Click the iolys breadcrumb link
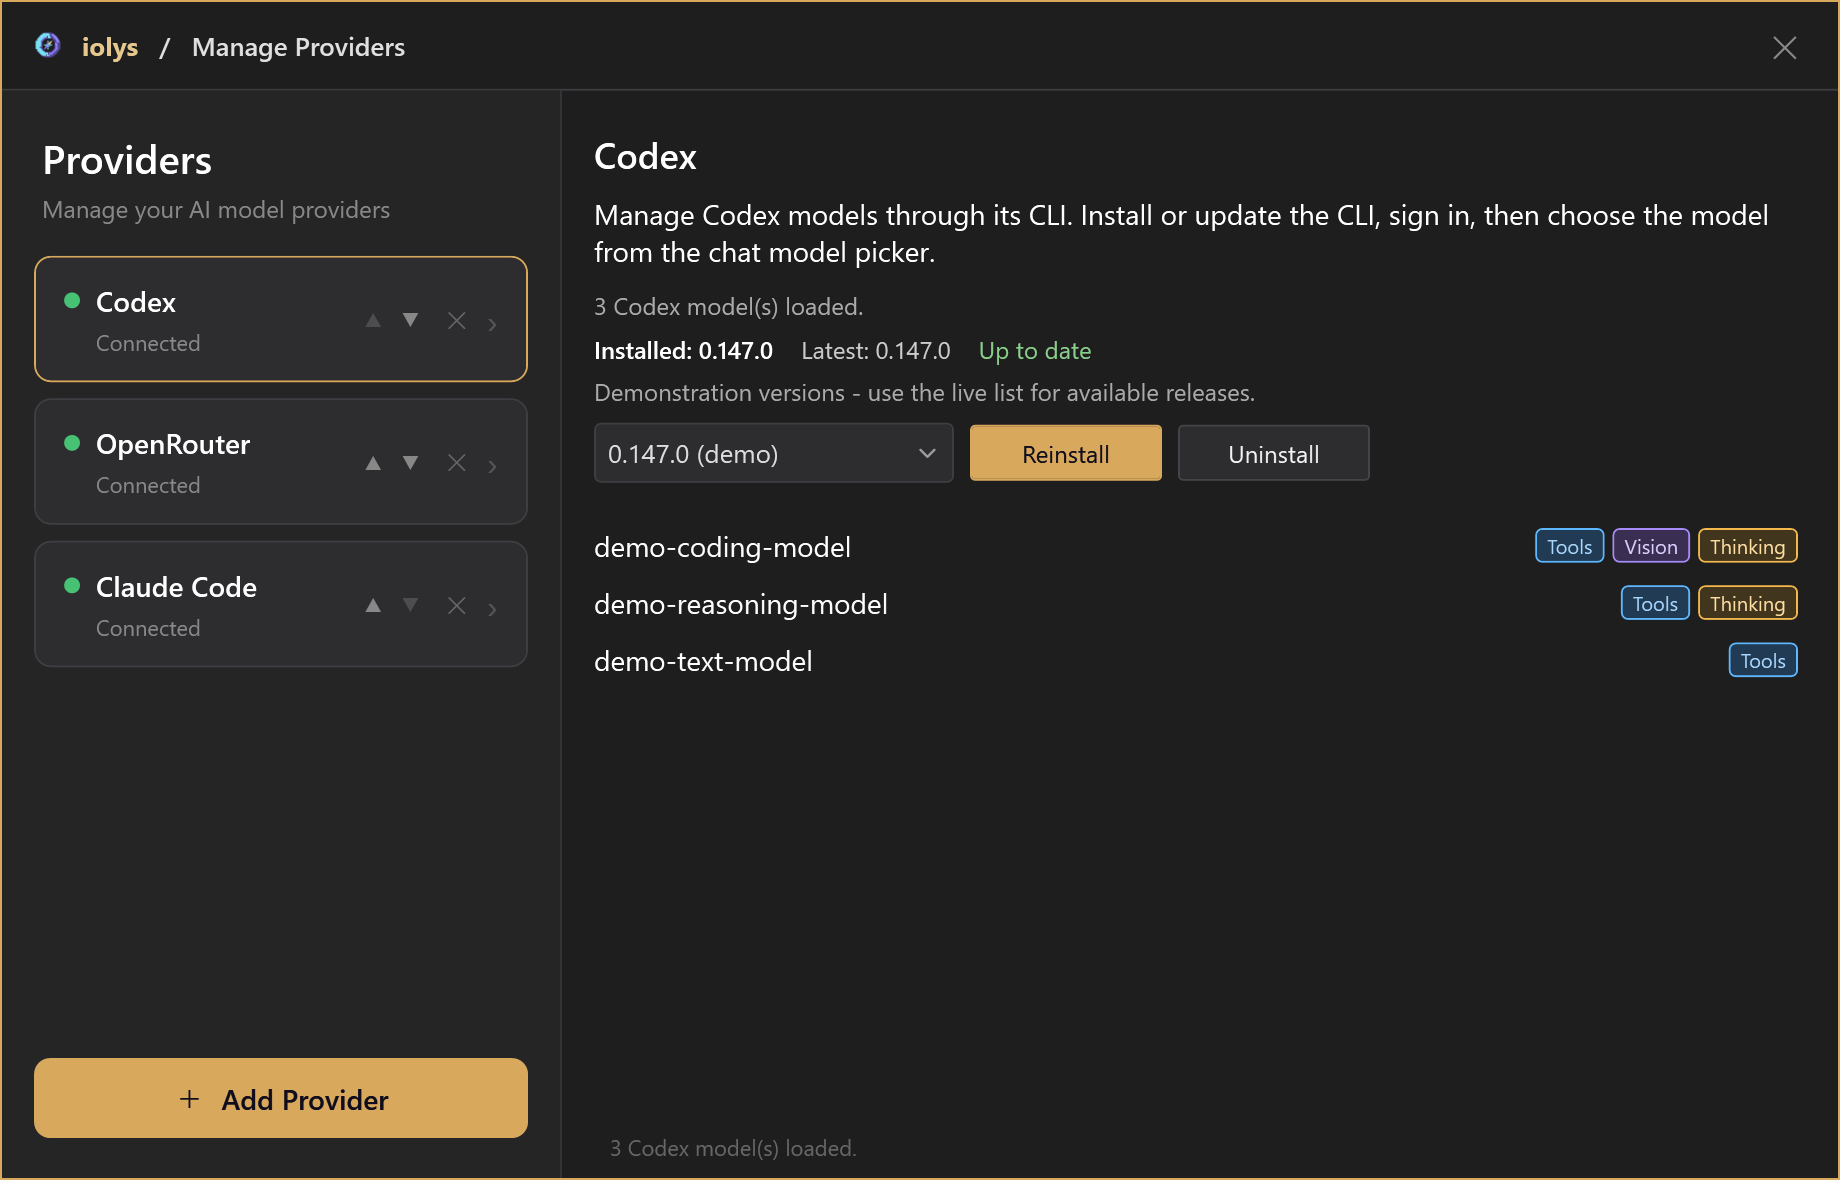 click(x=110, y=47)
